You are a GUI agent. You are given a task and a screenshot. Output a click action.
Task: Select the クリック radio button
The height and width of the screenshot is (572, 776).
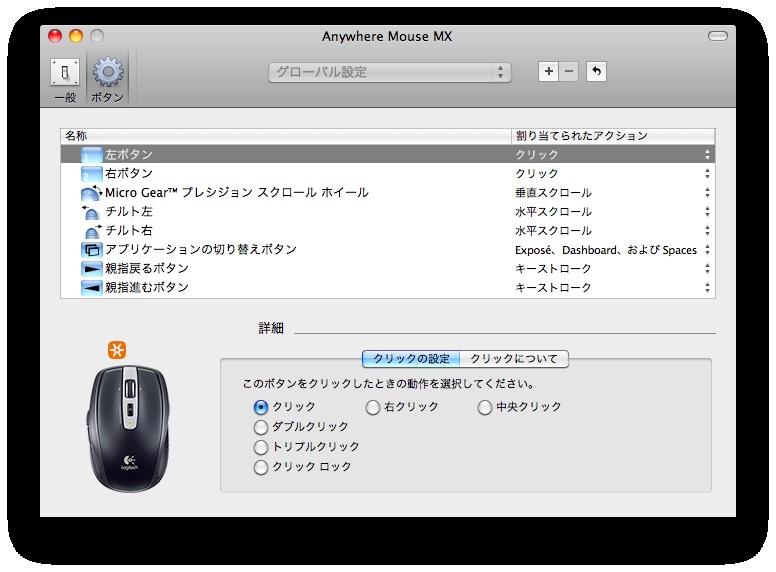pyautogui.click(x=261, y=407)
